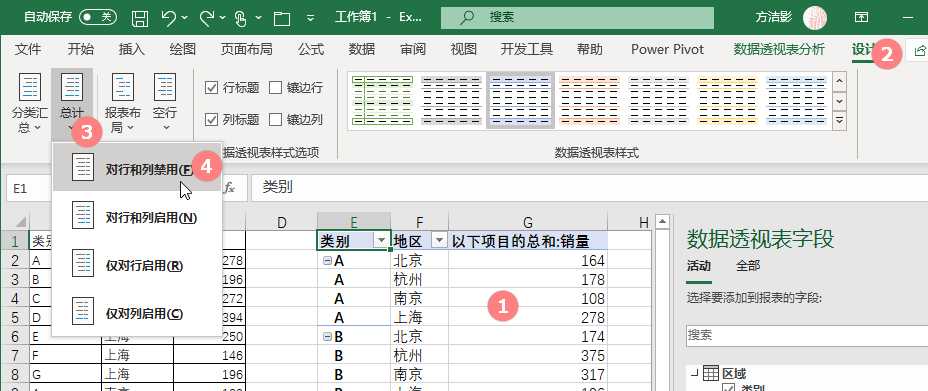Image resolution: width=928 pixels, height=391 pixels.
Task: Collapse the category A group
Action: tap(327, 260)
